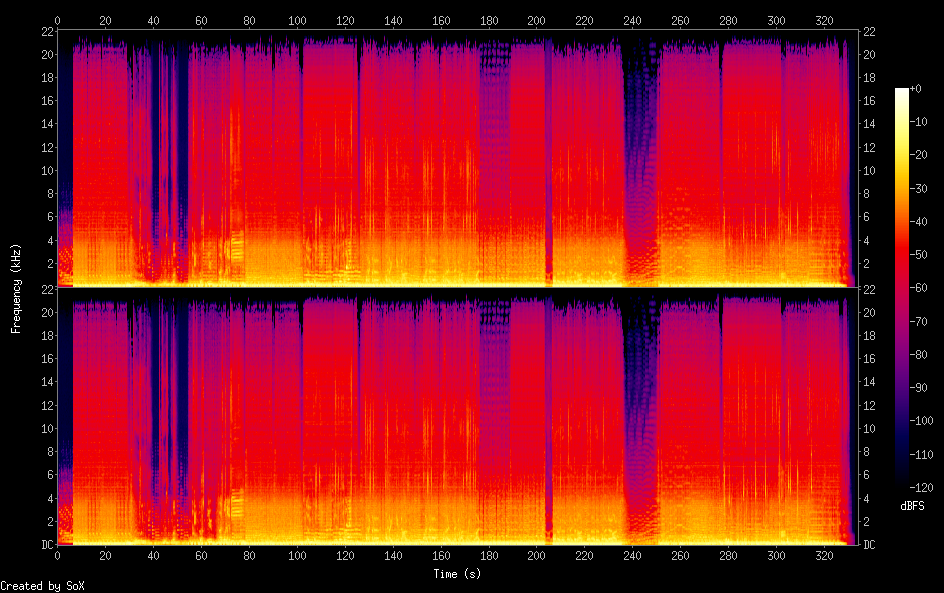This screenshot has height=593, width=944.
Task: Click the 100 second tick on the bottom time axis
Action: coord(297,556)
